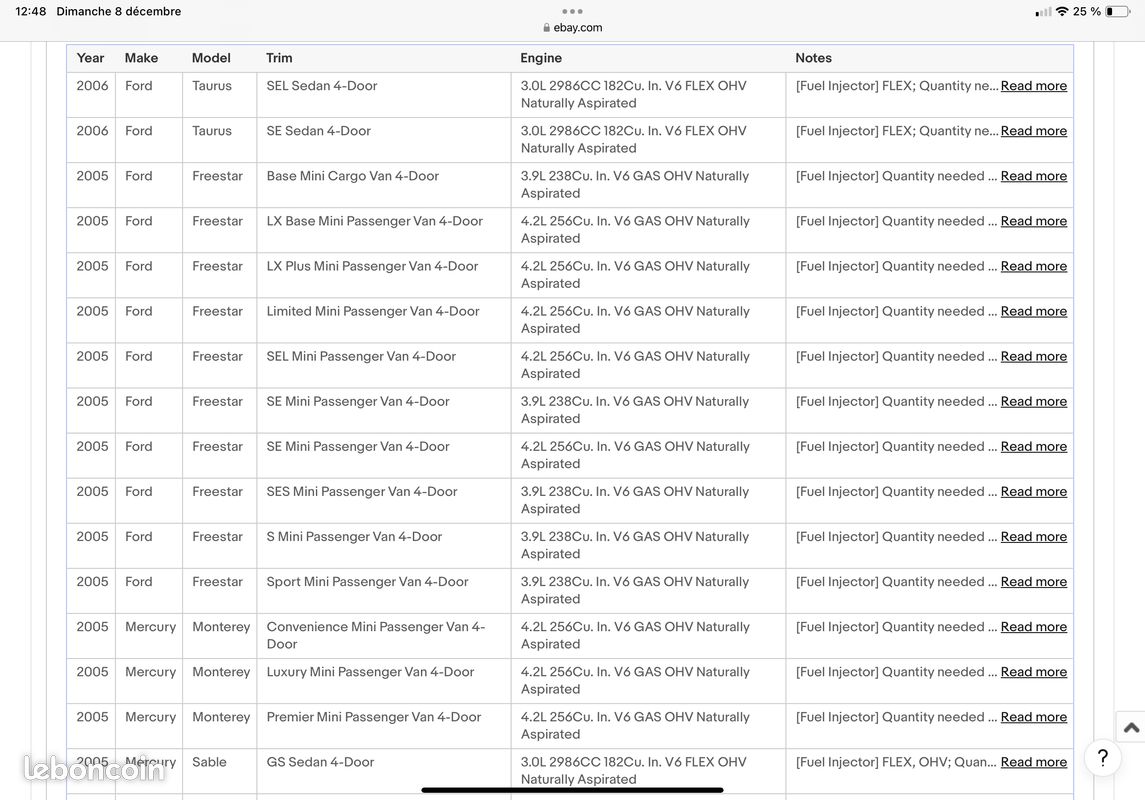The image size is (1145, 800).
Task: Open Read more for SE Sedan 4-Door
Action: (x=1033, y=131)
